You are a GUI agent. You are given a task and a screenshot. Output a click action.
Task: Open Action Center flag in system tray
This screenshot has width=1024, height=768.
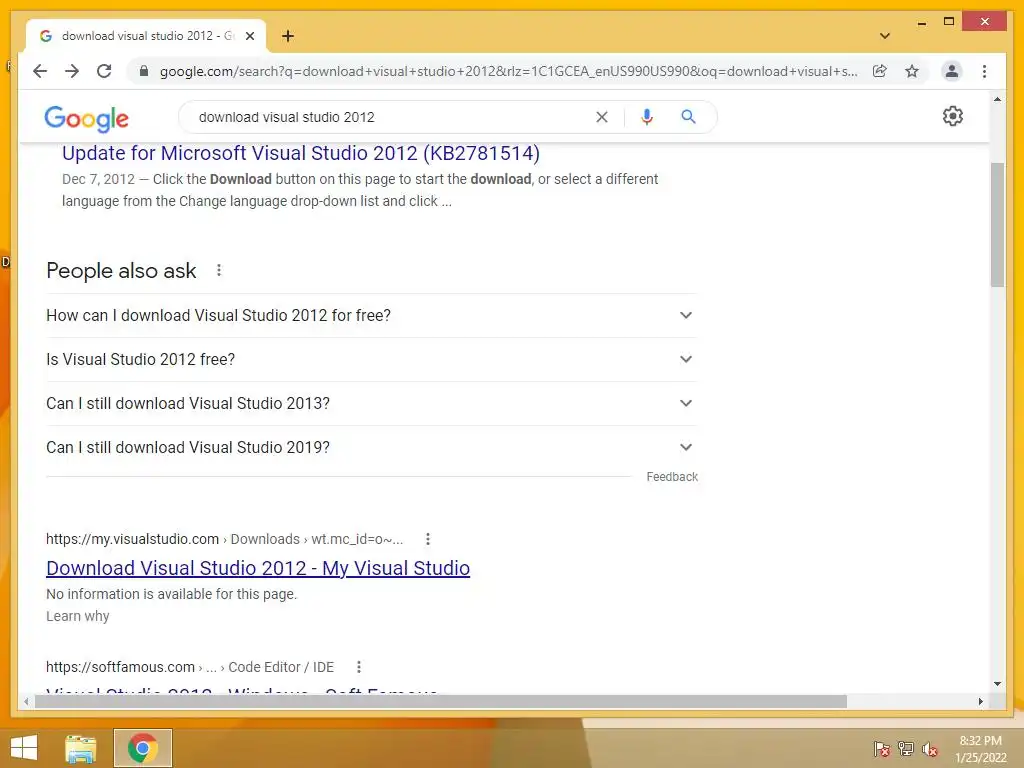882,749
